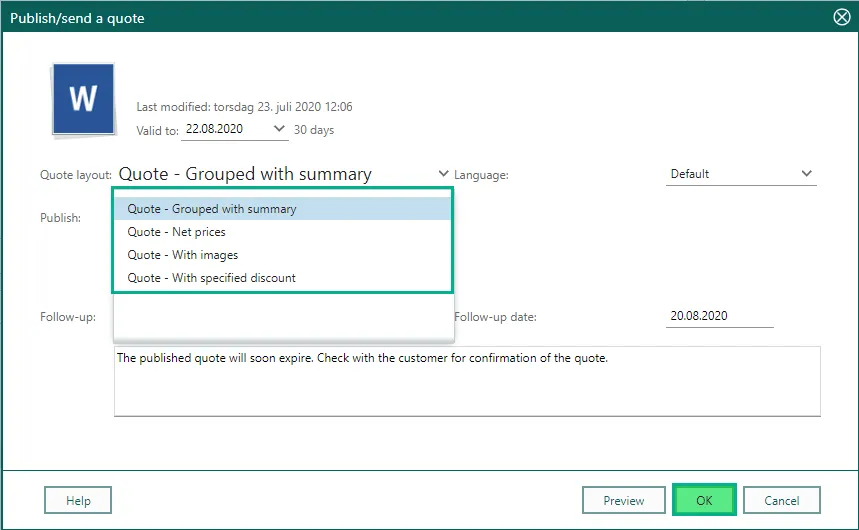859x530 pixels.
Task: Click the Valid to date field
Action: (x=225, y=130)
